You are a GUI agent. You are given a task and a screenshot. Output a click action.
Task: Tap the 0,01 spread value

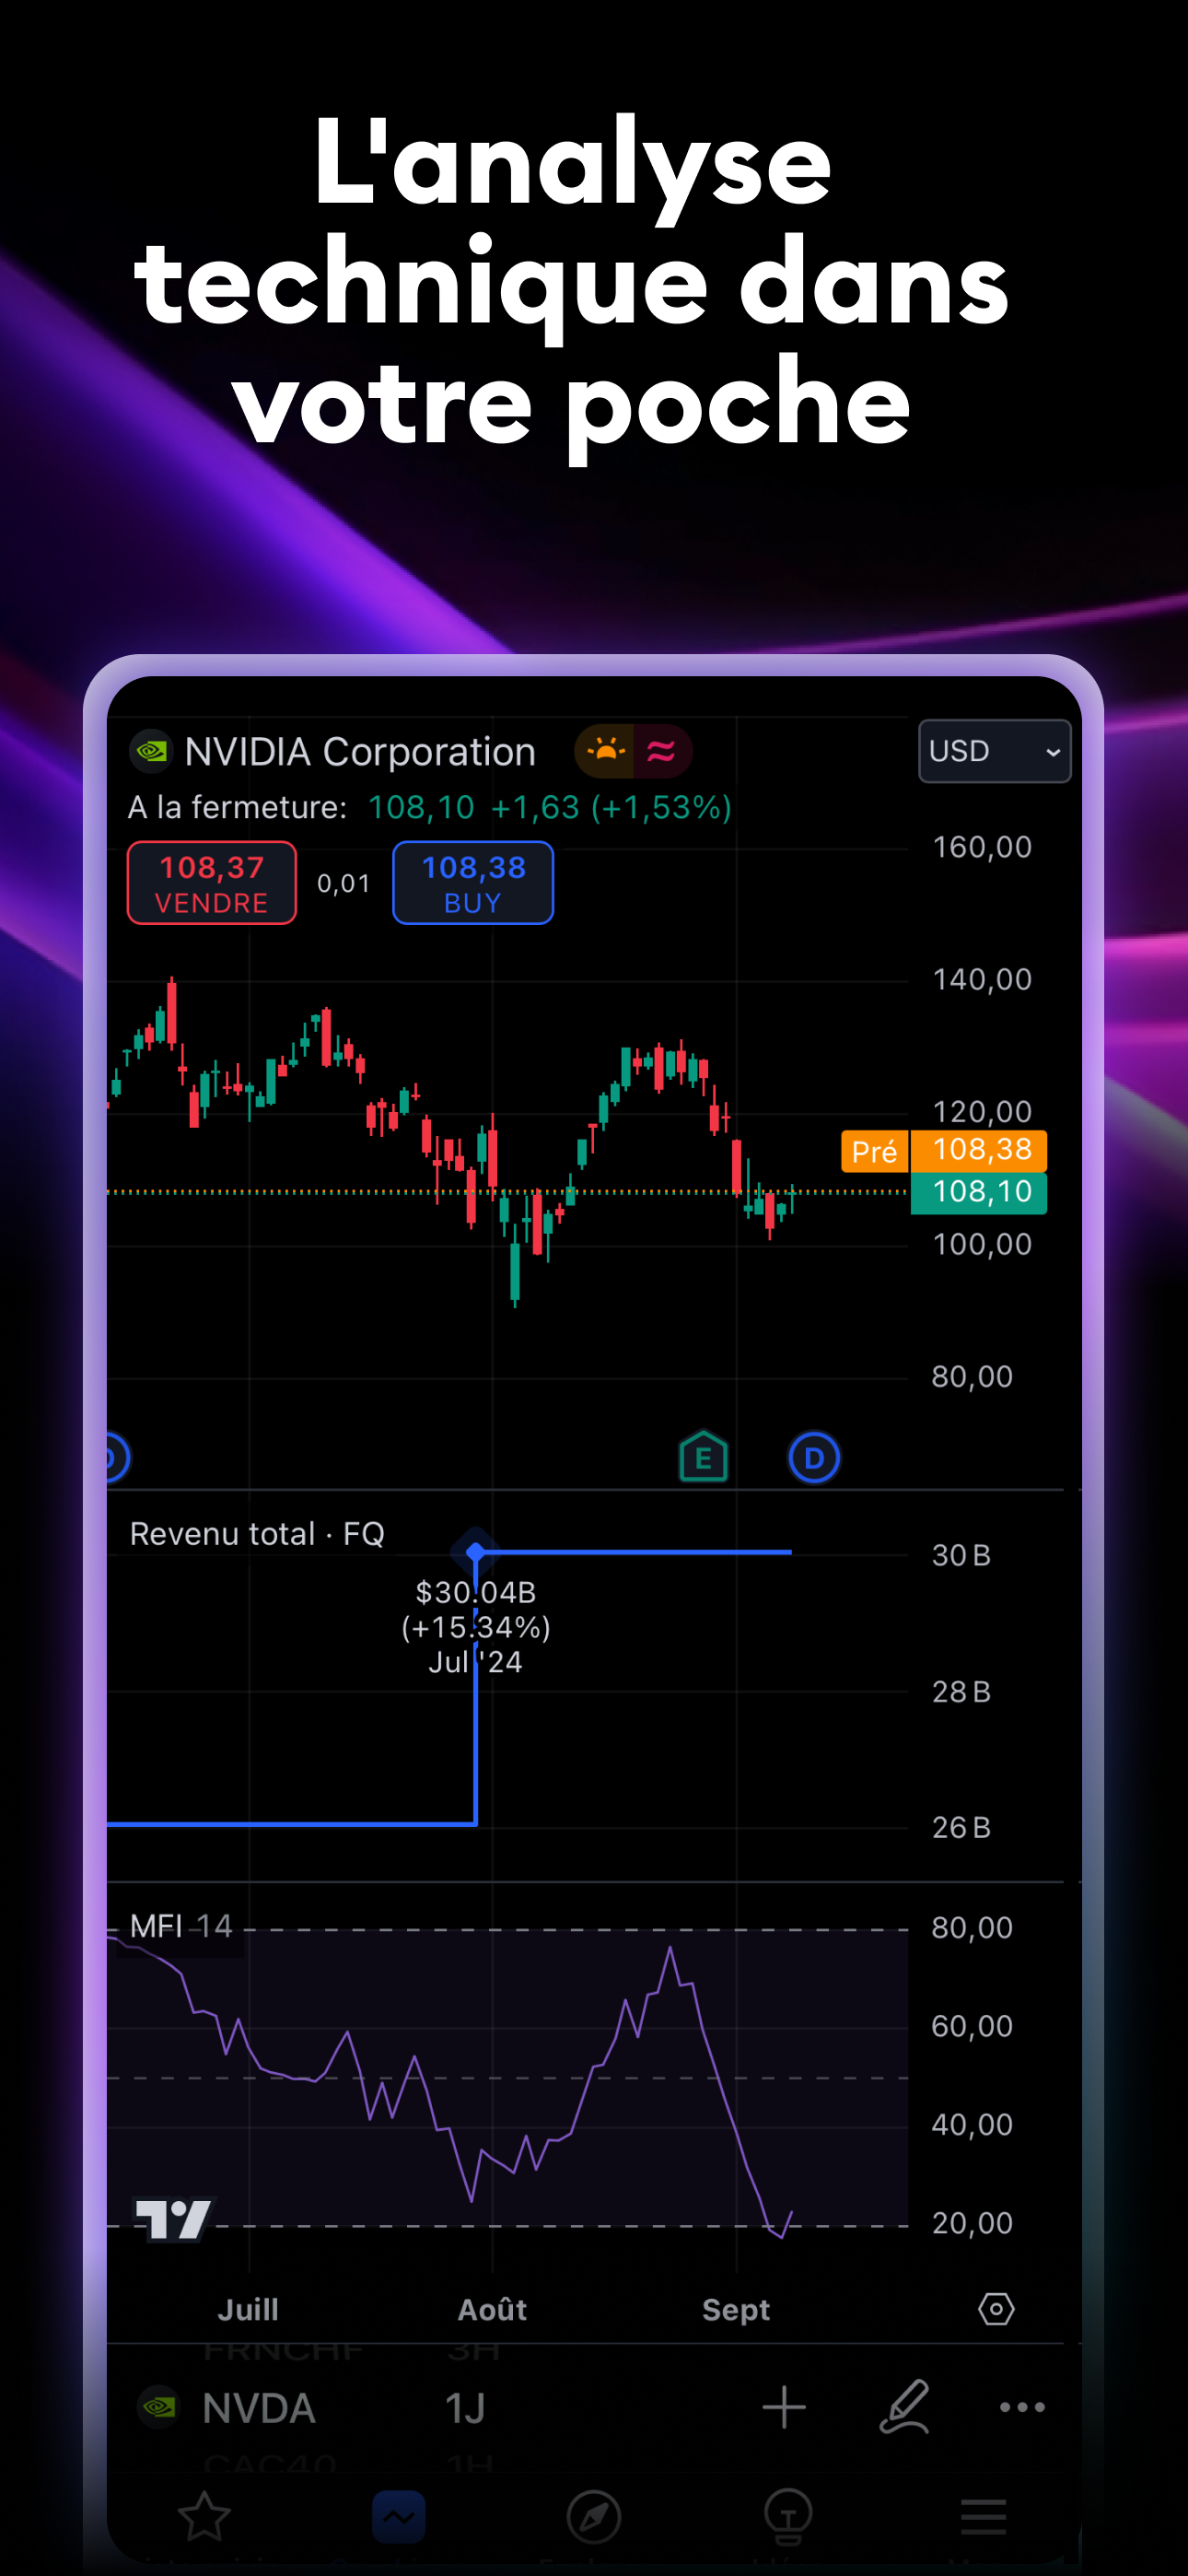pyautogui.click(x=344, y=883)
